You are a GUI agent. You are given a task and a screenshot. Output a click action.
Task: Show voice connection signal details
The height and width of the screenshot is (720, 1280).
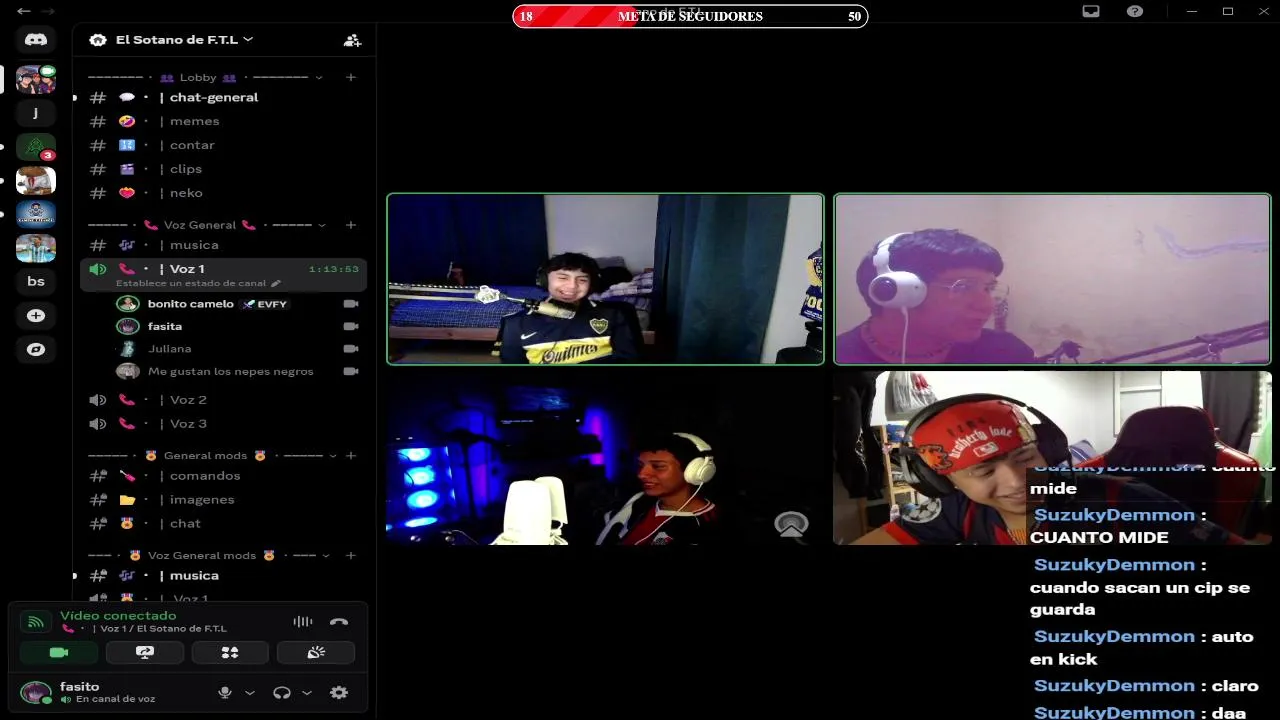point(35,622)
